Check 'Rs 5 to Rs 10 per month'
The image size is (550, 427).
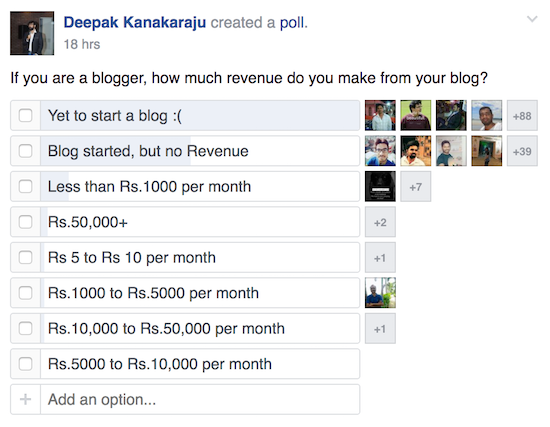[26, 258]
